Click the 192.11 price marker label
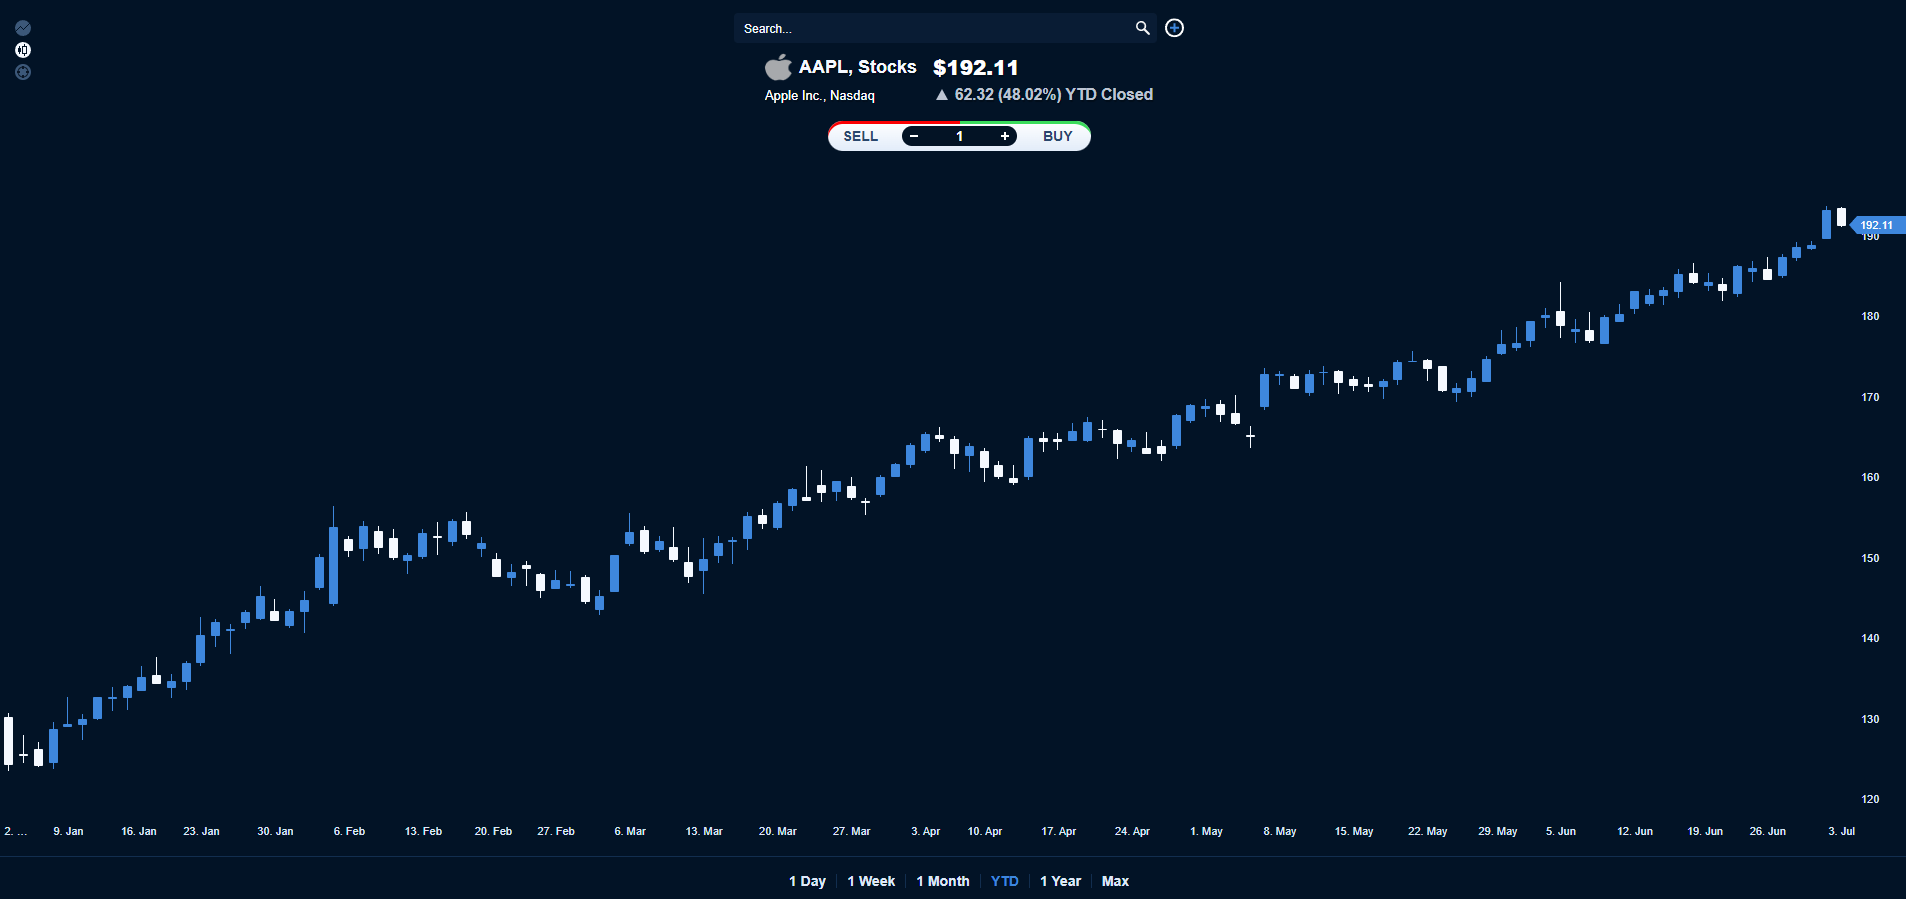Viewport: 1906px width, 899px height. [x=1876, y=225]
